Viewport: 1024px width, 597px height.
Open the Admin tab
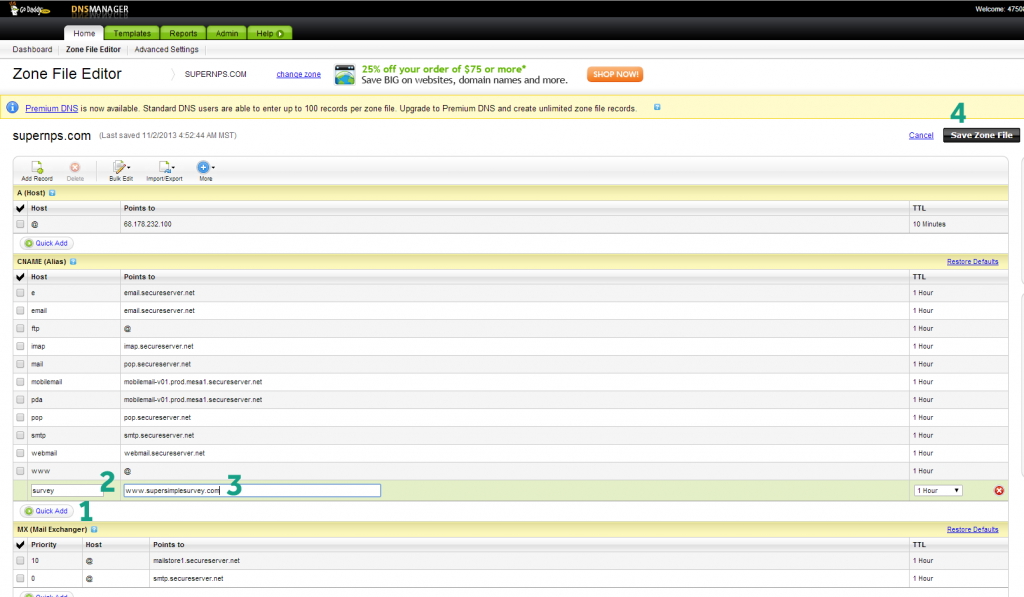[x=227, y=33]
